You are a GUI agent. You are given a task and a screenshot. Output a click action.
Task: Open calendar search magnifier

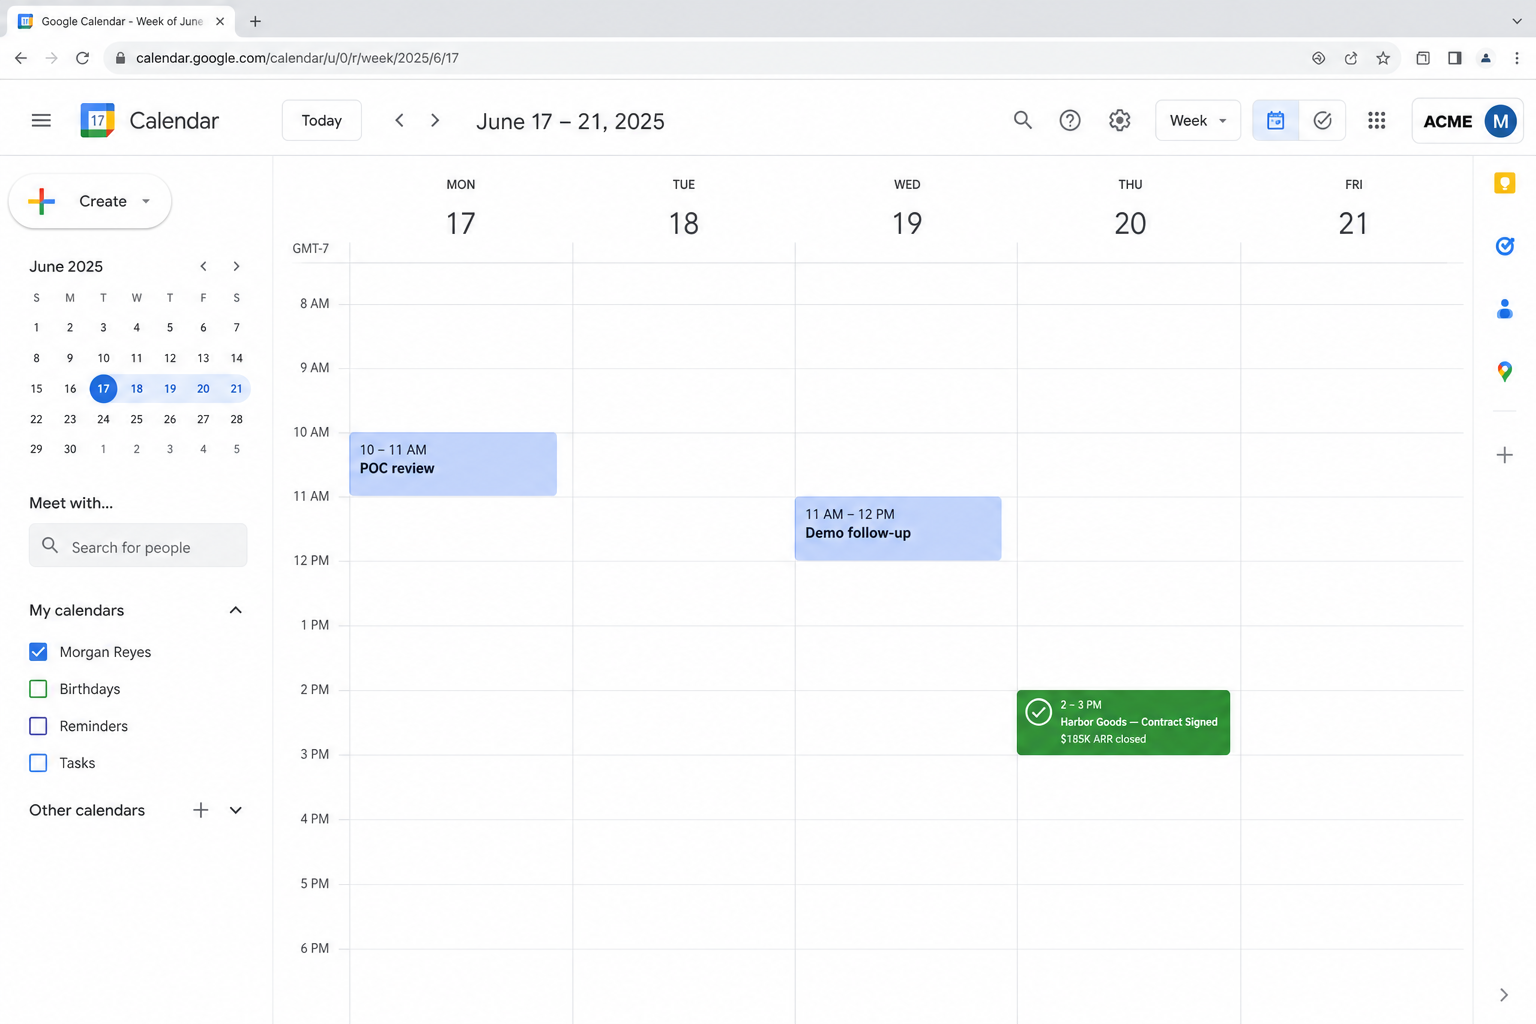tap(1022, 121)
